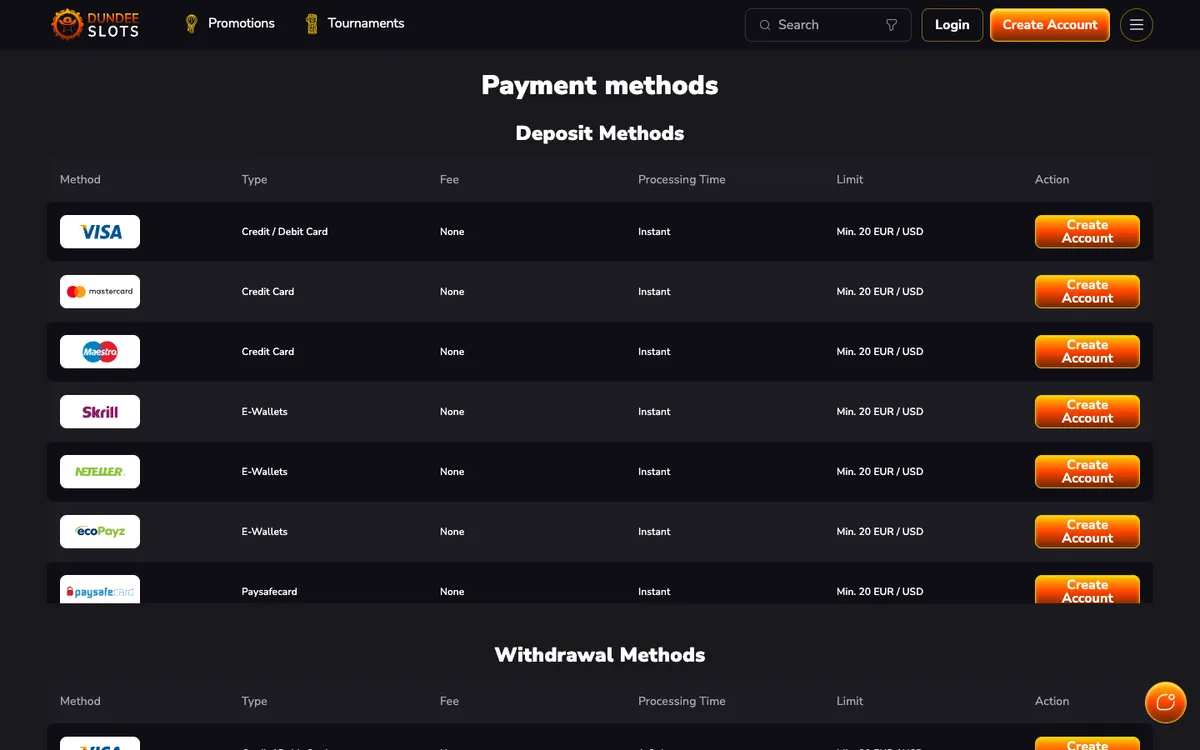Click the Tournaments trophy icon
This screenshot has height=750, width=1200.
[311, 24]
